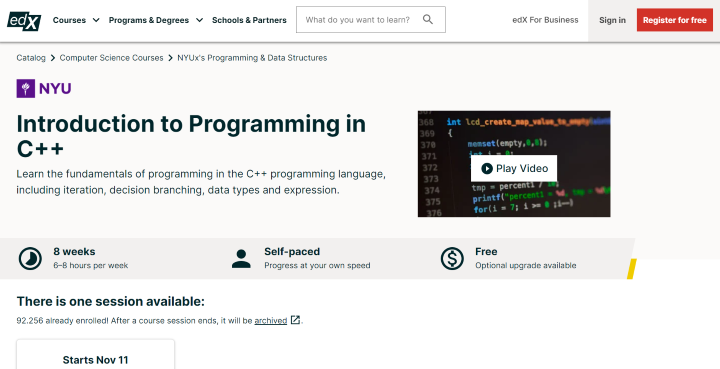Image resolution: width=720 pixels, height=369 pixels.
Task: Expand the Courses dropdown chevron
Action: tap(96, 20)
